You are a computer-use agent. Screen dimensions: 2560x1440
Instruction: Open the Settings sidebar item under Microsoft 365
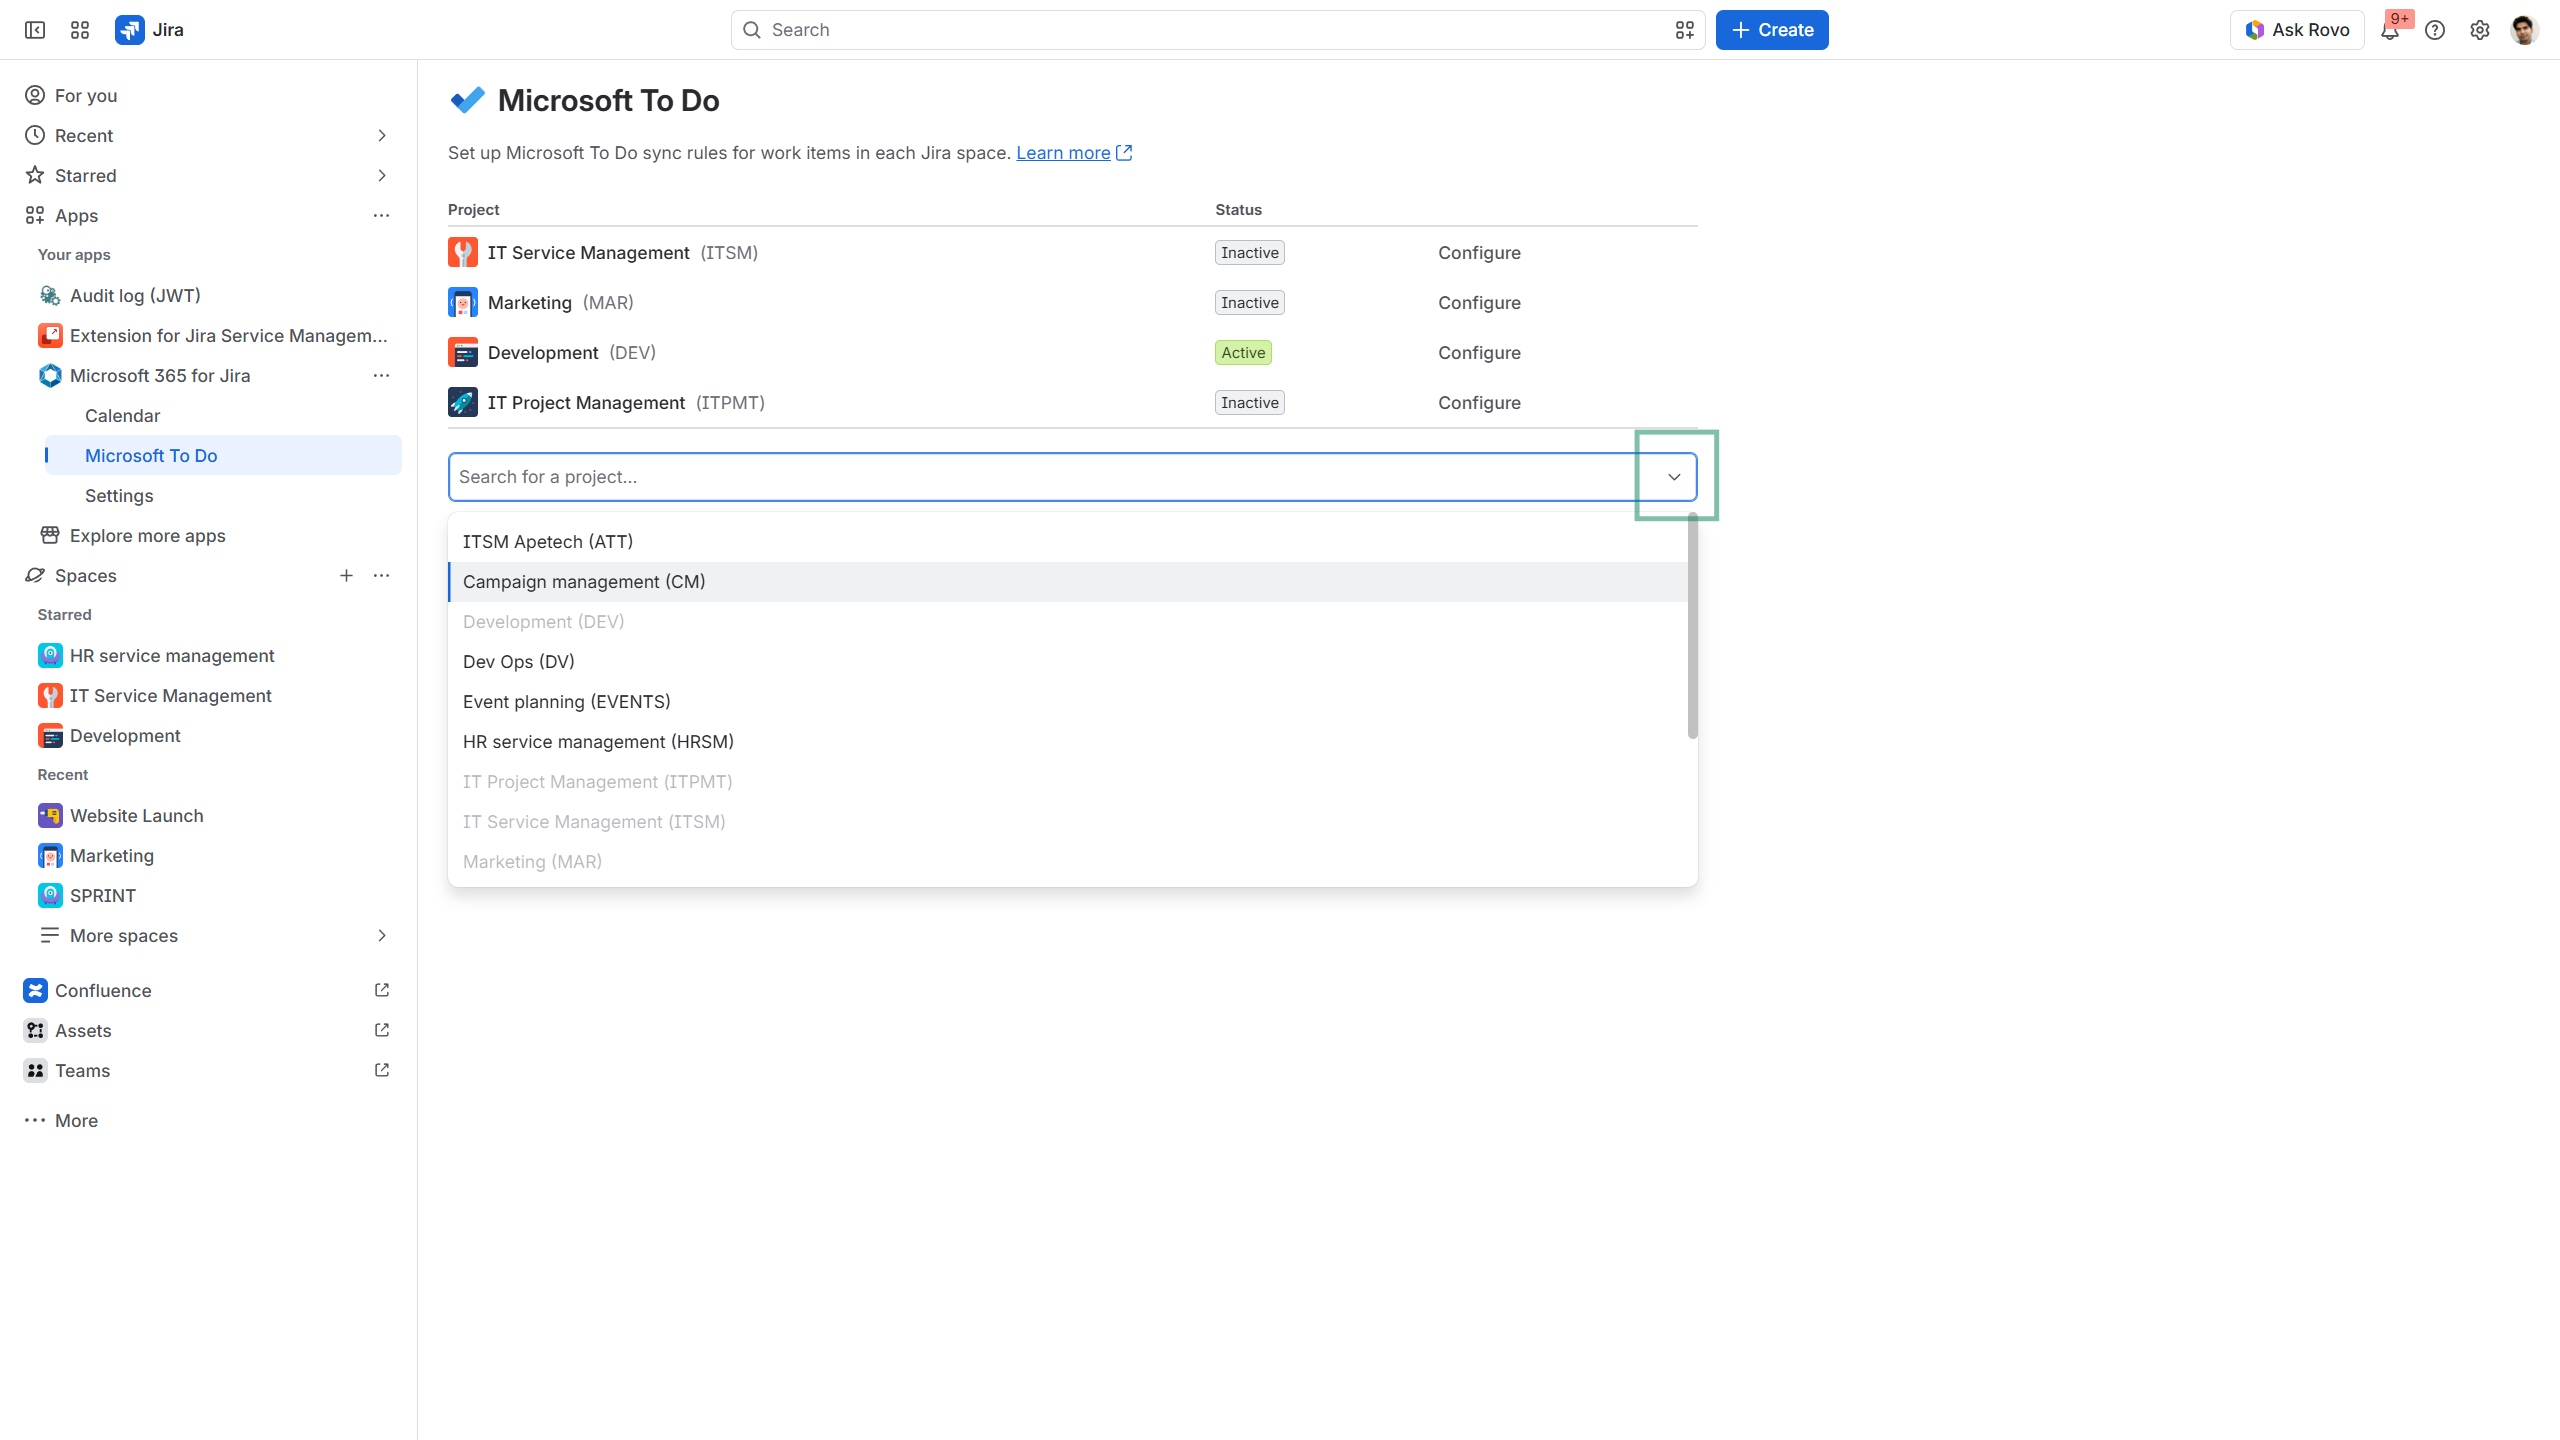pyautogui.click(x=223, y=495)
